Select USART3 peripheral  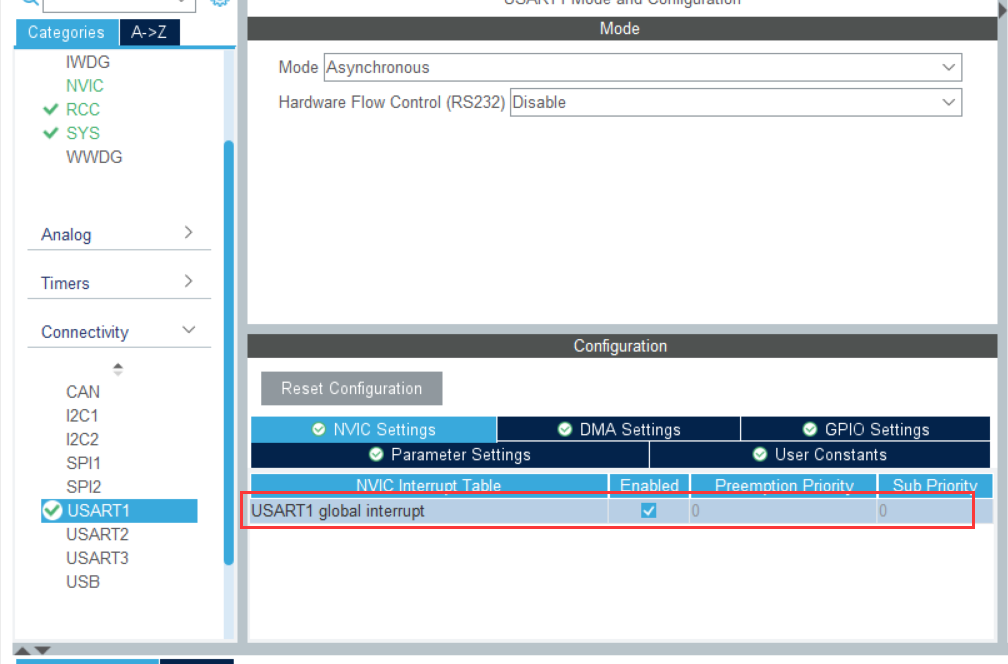click(x=97, y=558)
